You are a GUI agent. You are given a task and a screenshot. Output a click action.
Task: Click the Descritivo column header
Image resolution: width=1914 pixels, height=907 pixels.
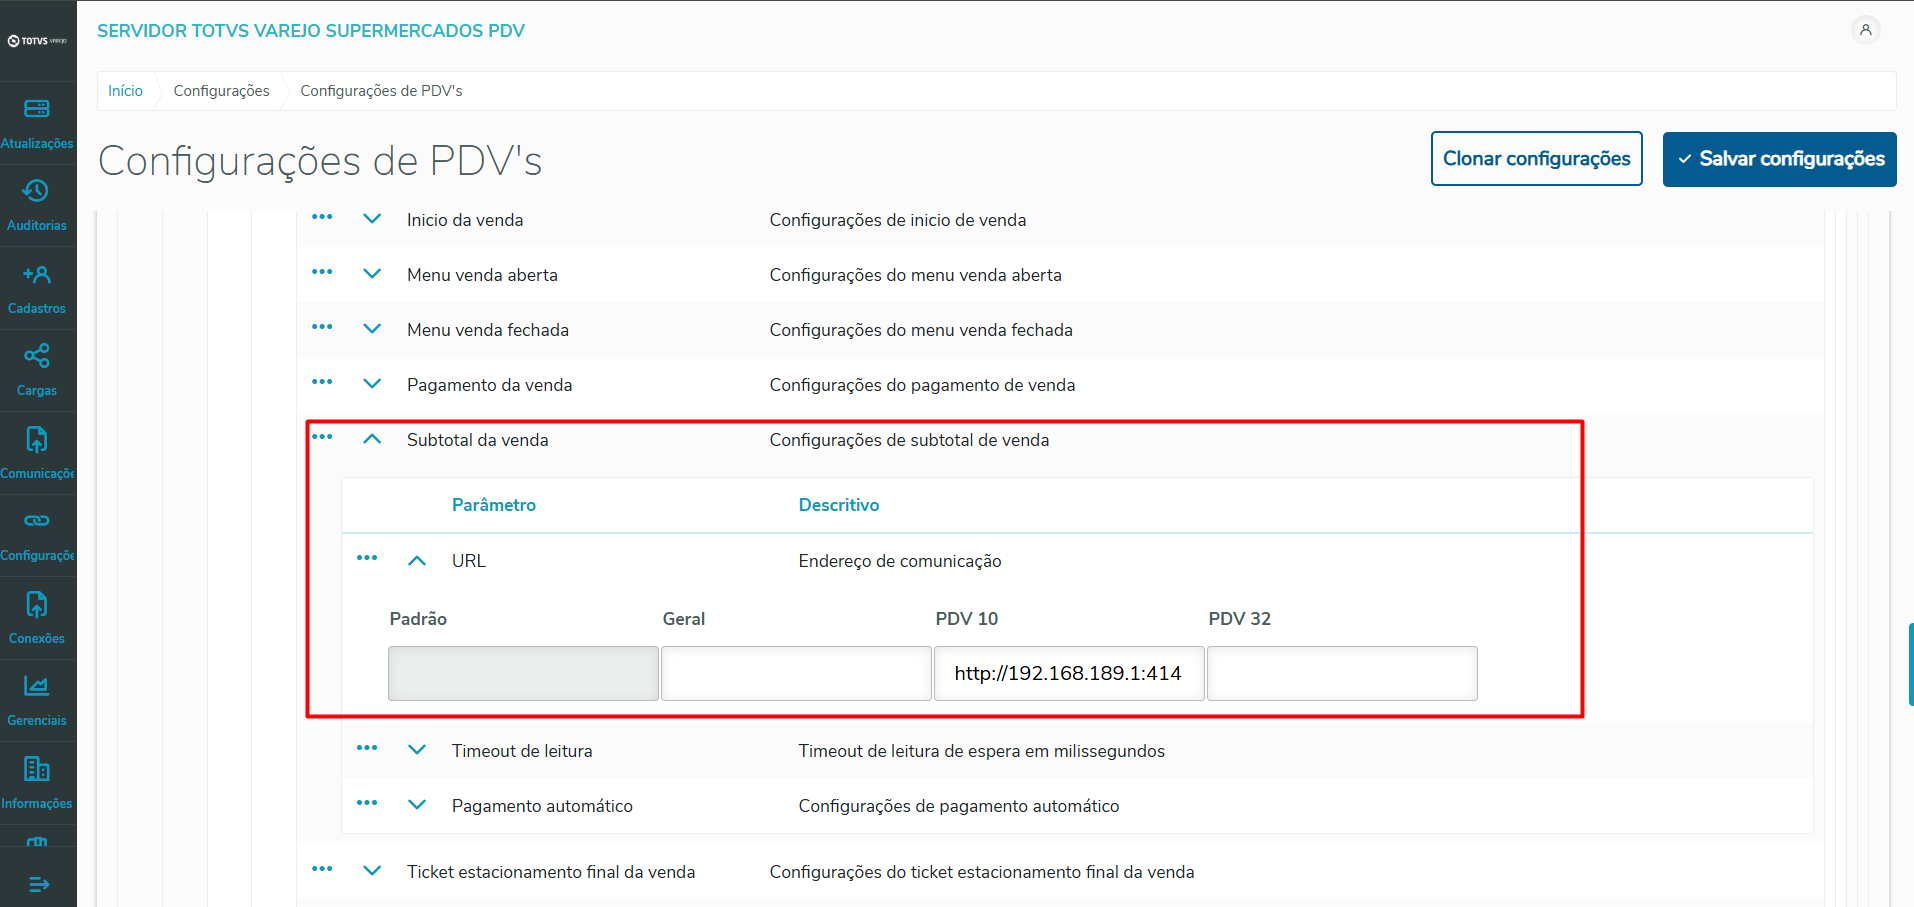(839, 505)
